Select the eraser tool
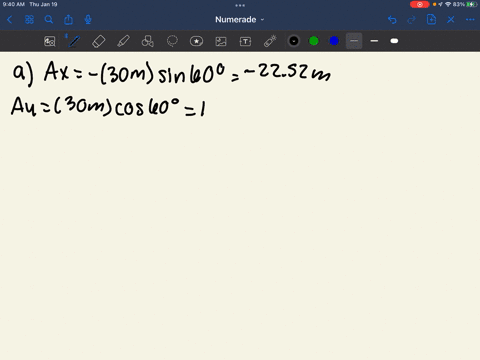 tap(99, 41)
